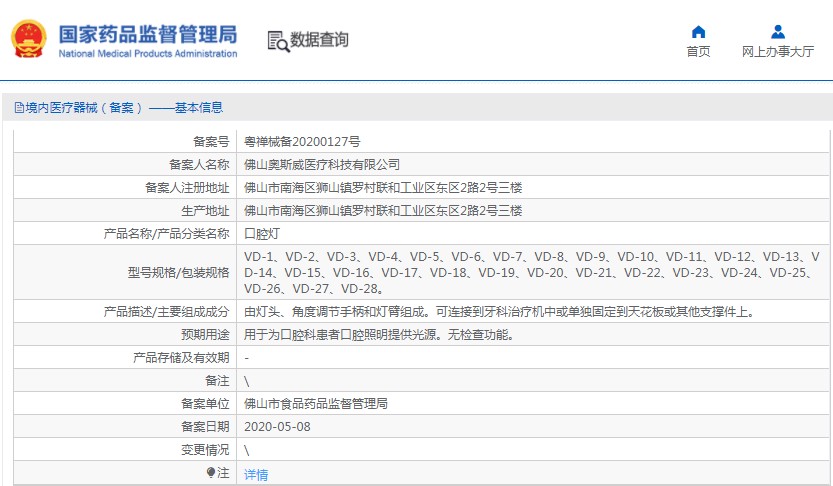Click 国家药品监督管理局 title text
The width and height of the screenshot is (833, 486).
pyautogui.click(x=148, y=35)
